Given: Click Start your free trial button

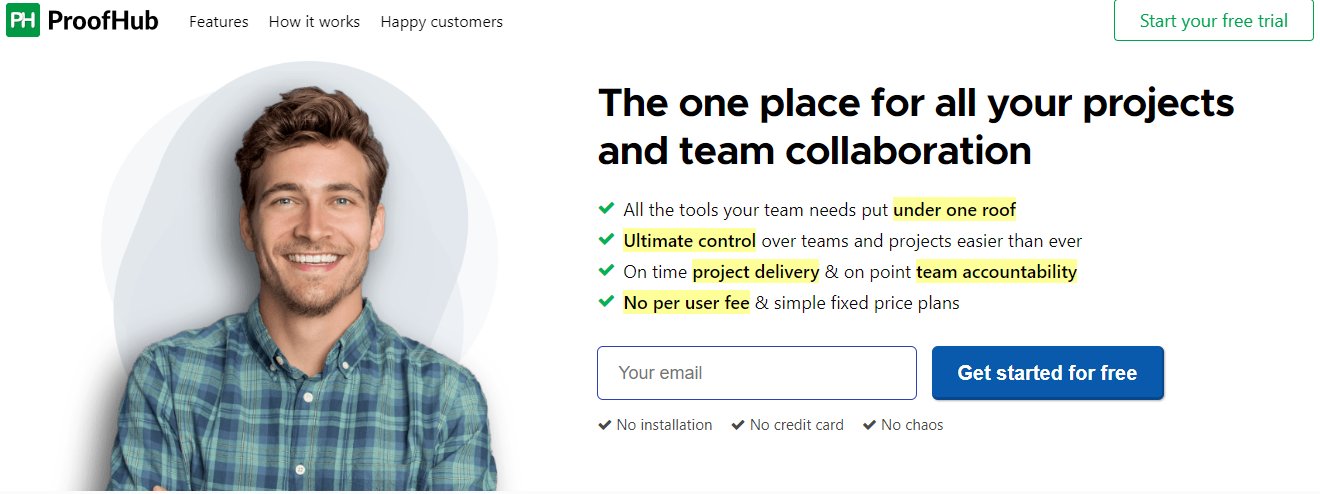Looking at the screenshot, I should coord(1214,20).
